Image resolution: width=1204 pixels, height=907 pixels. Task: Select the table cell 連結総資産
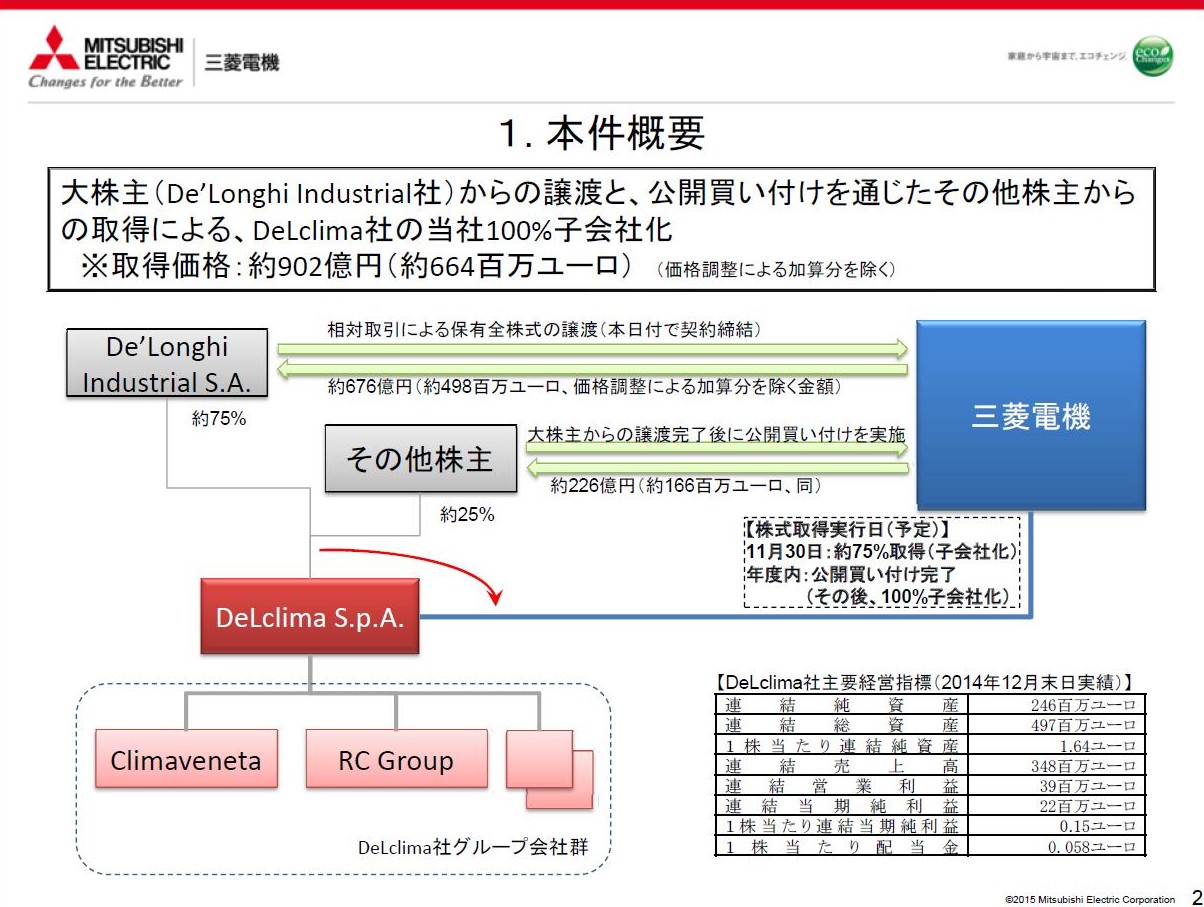coord(842,725)
